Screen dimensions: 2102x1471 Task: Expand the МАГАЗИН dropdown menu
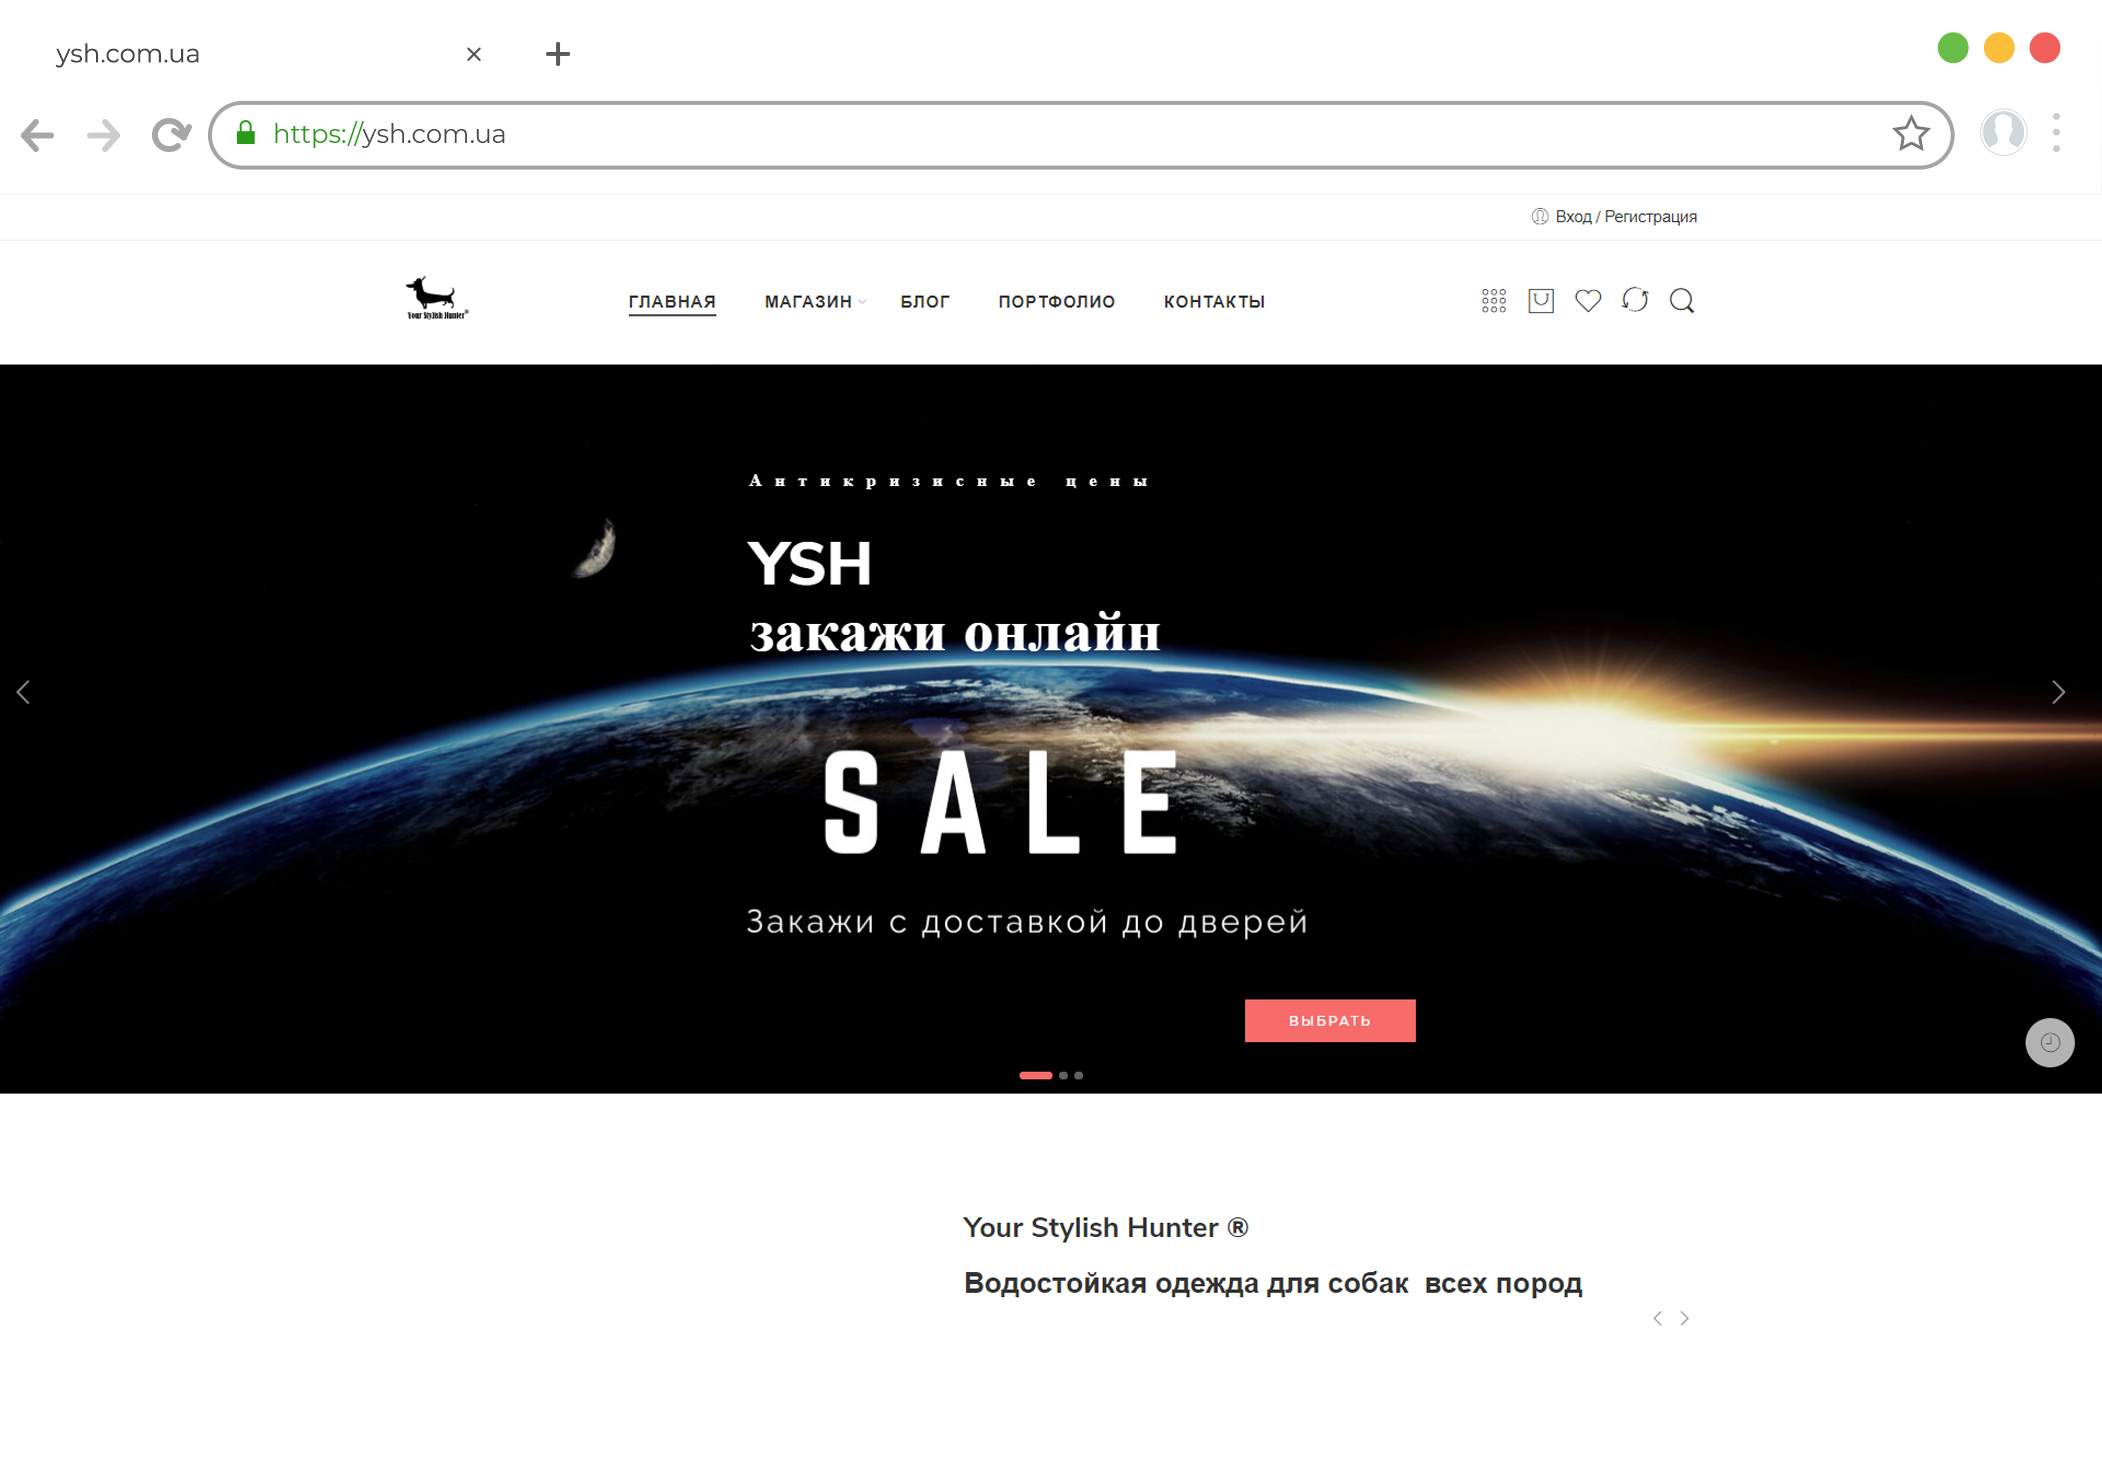coord(814,302)
